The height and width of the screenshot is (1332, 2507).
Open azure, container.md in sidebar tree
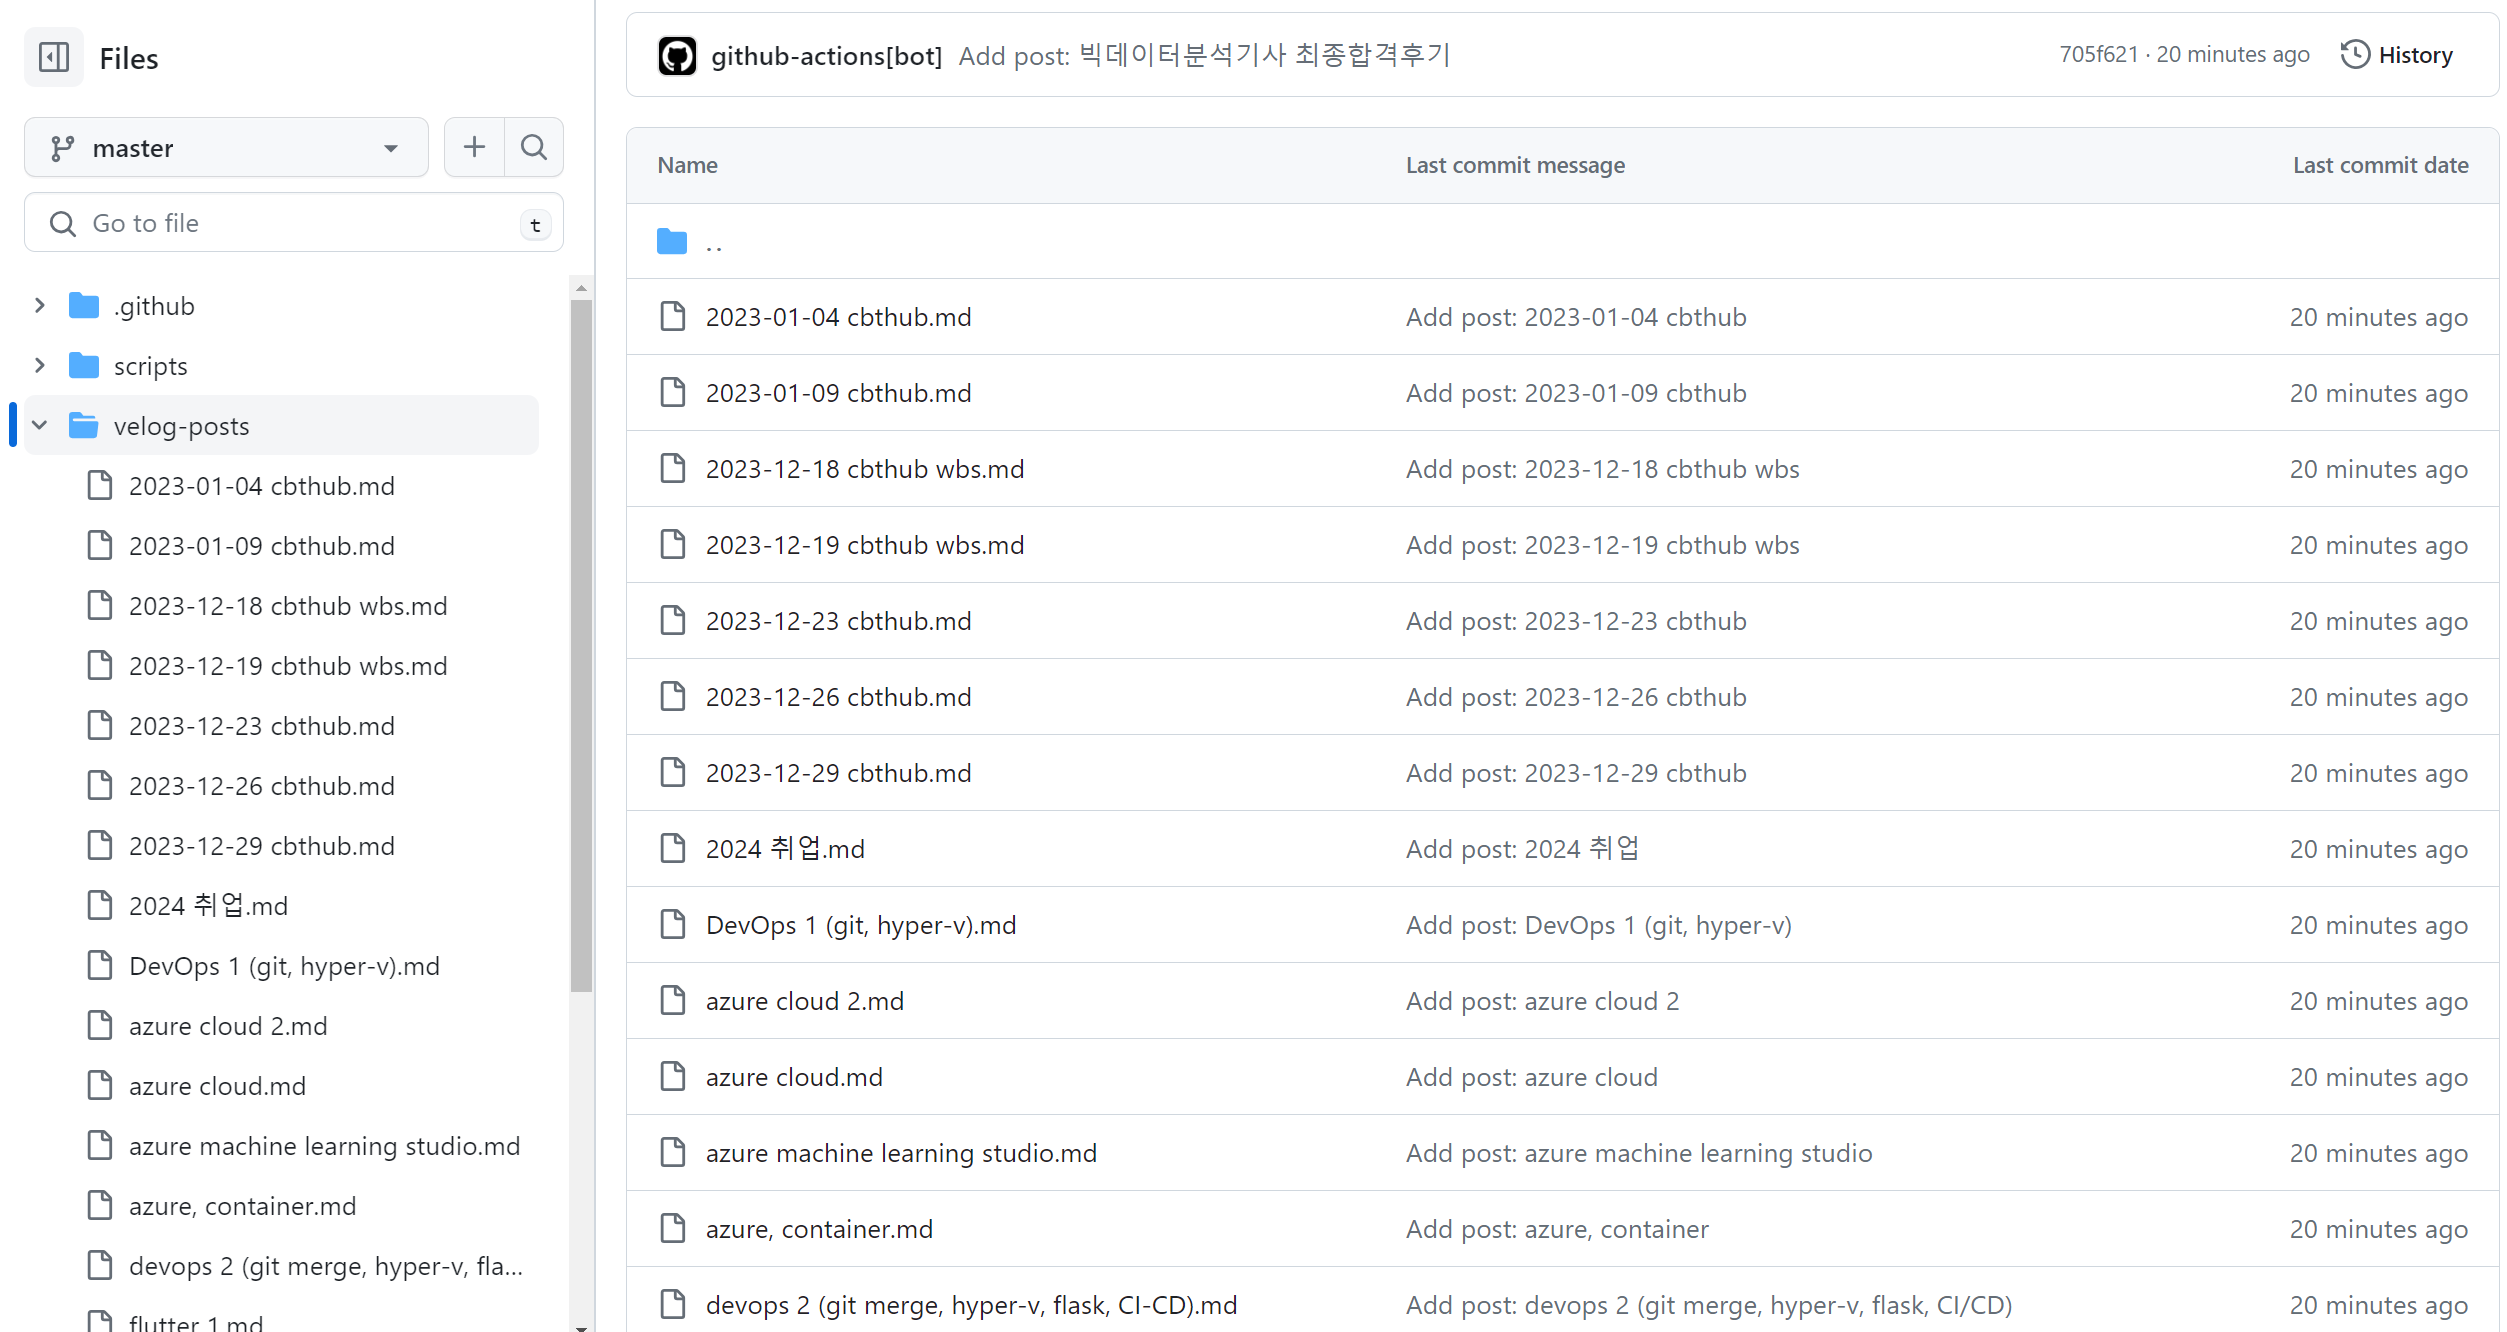(242, 1206)
